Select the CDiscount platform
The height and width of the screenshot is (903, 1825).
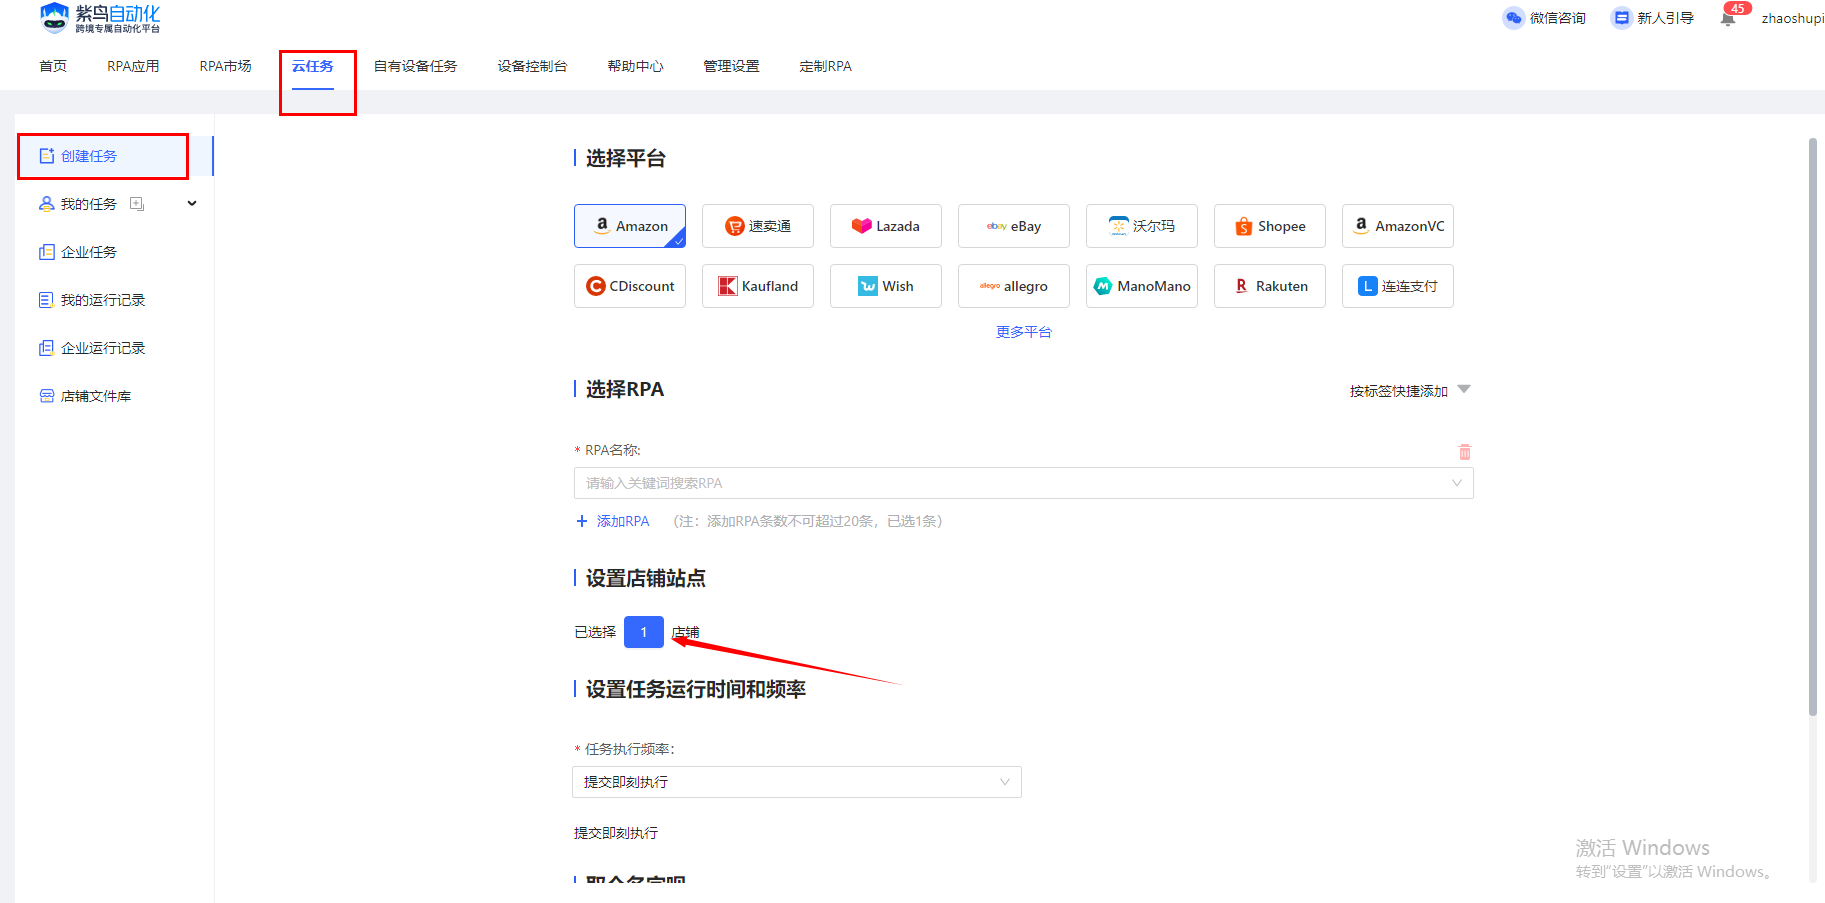[630, 286]
